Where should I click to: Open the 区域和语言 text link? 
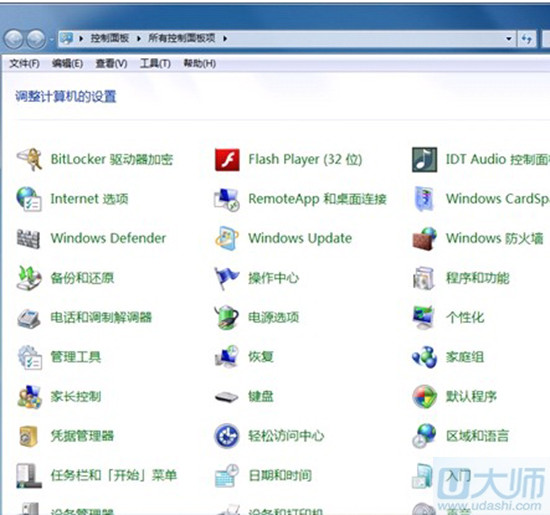coord(477,436)
